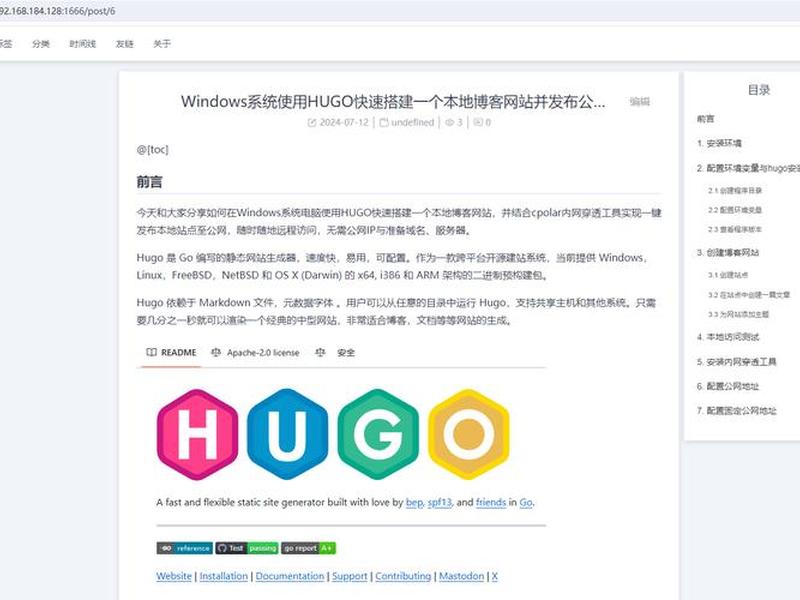Viewport: 800px width, 600px height.
Task: Click the blue U hexagon logo
Action: coord(287,435)
